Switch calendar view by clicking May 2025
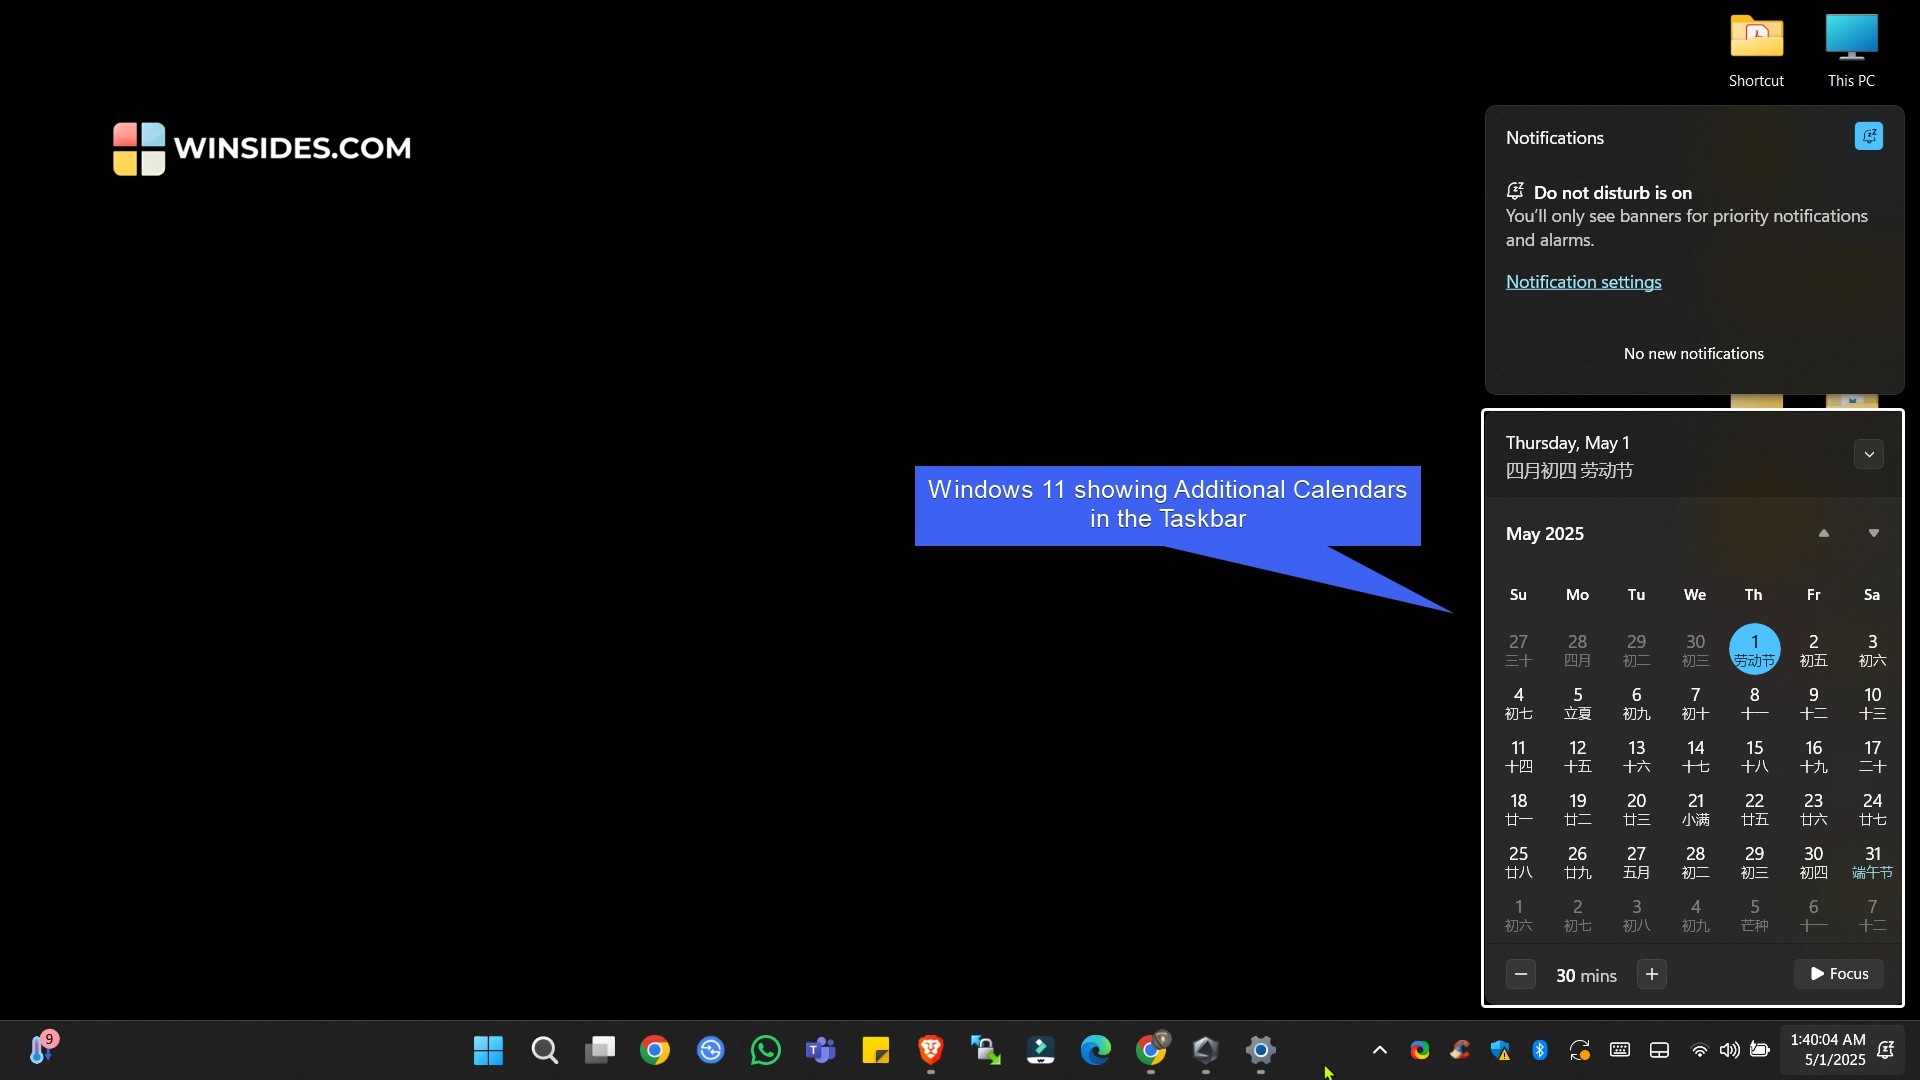The image size is (1920, 1080). (1543, 533)
